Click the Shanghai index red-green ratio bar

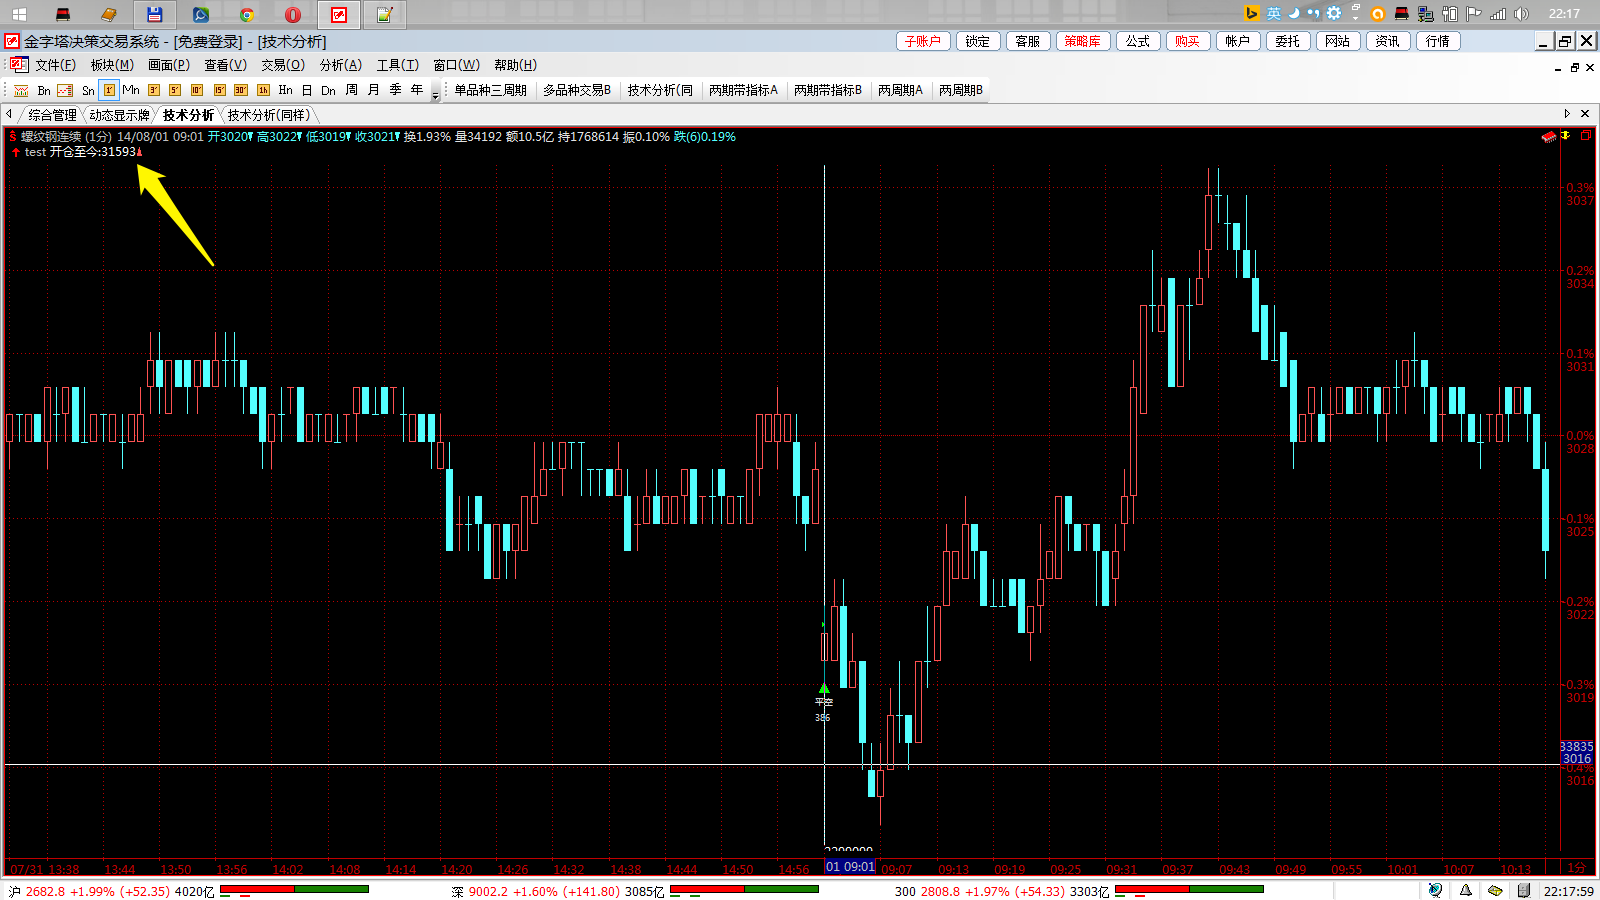294,889
